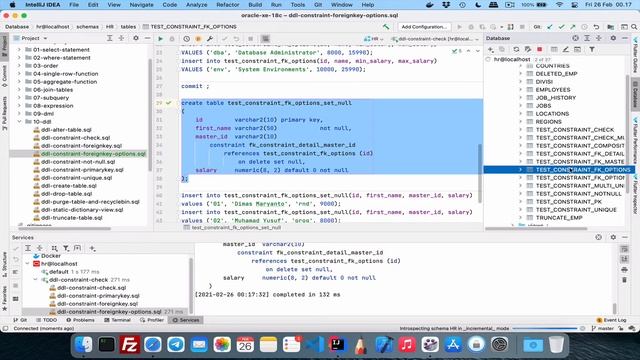Click the orange transaction mode icon in editor toolbar
640x360 pixels.
[198, 39]
